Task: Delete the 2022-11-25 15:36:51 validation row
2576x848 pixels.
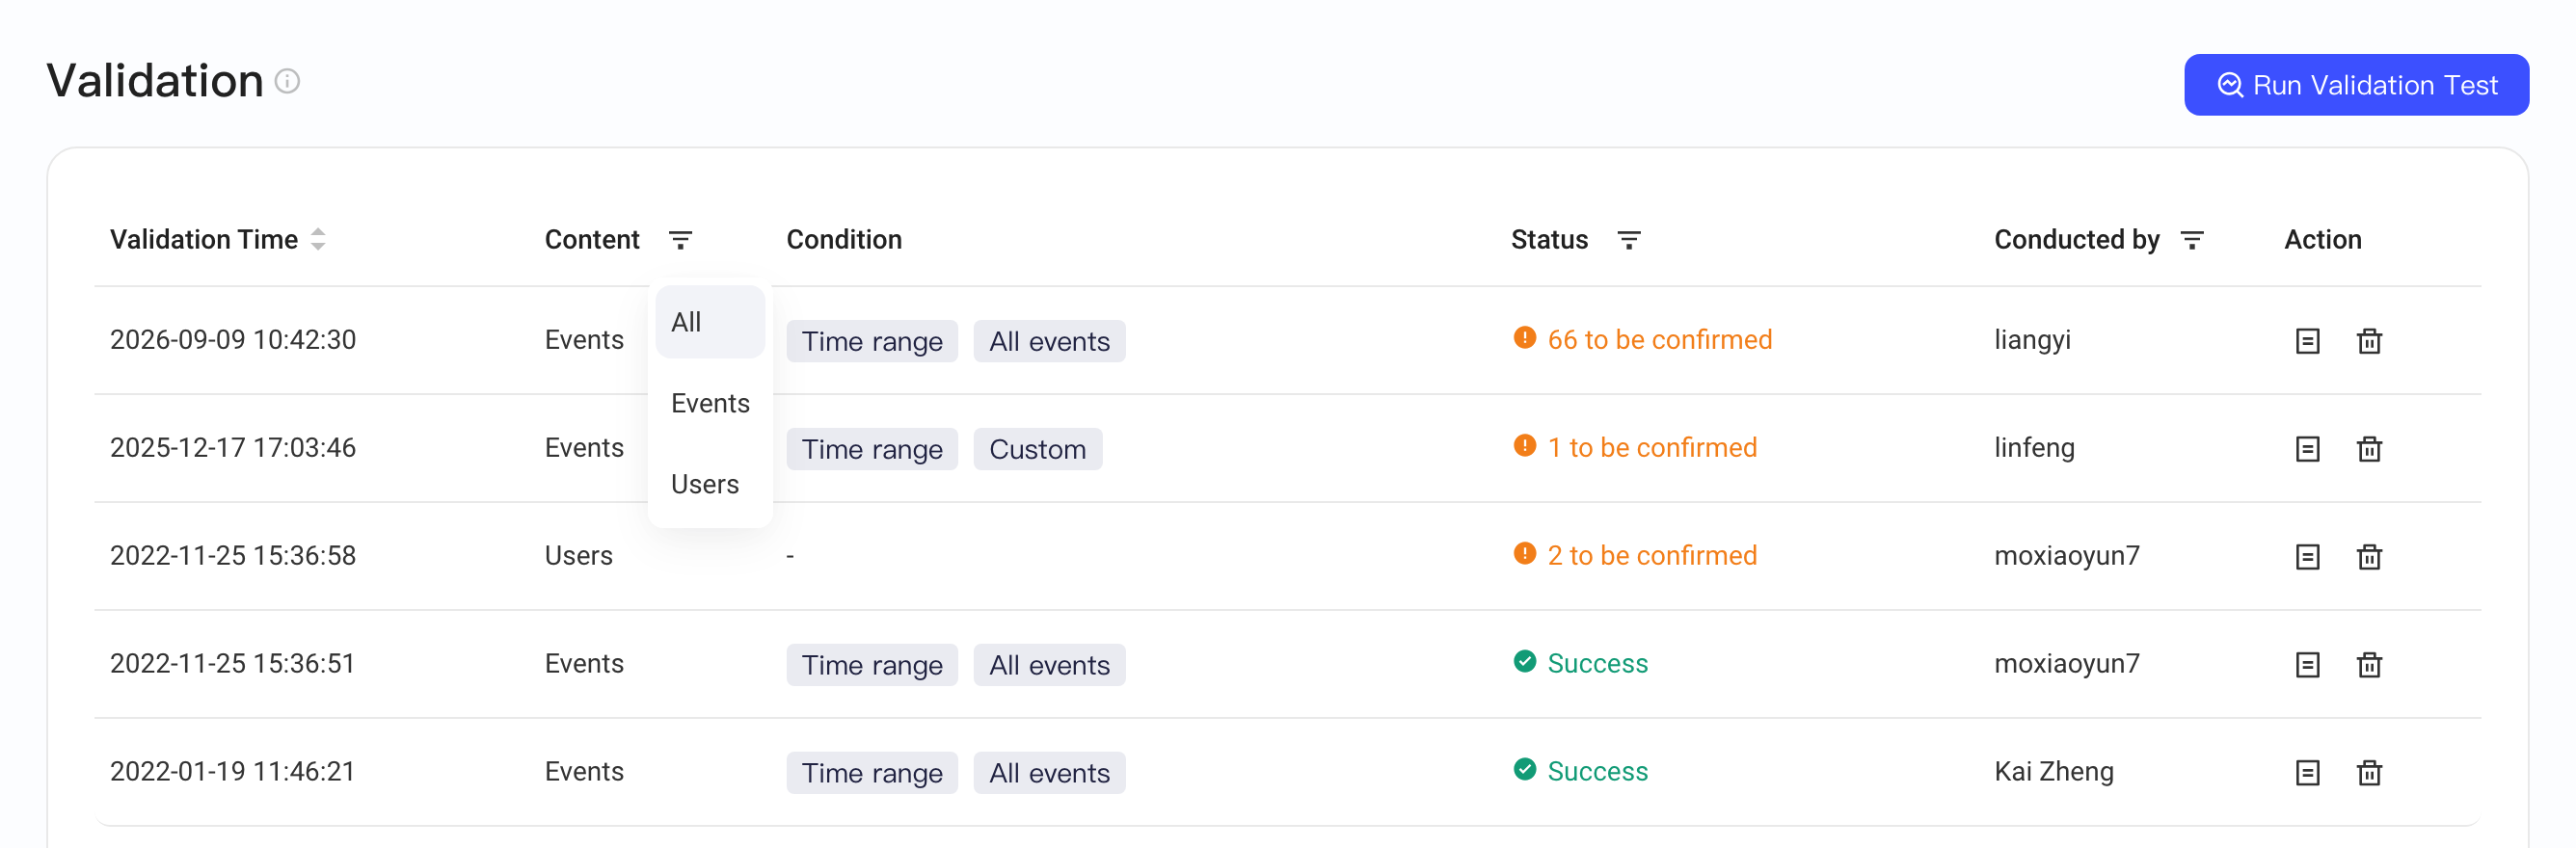Action: [2369, 665]
